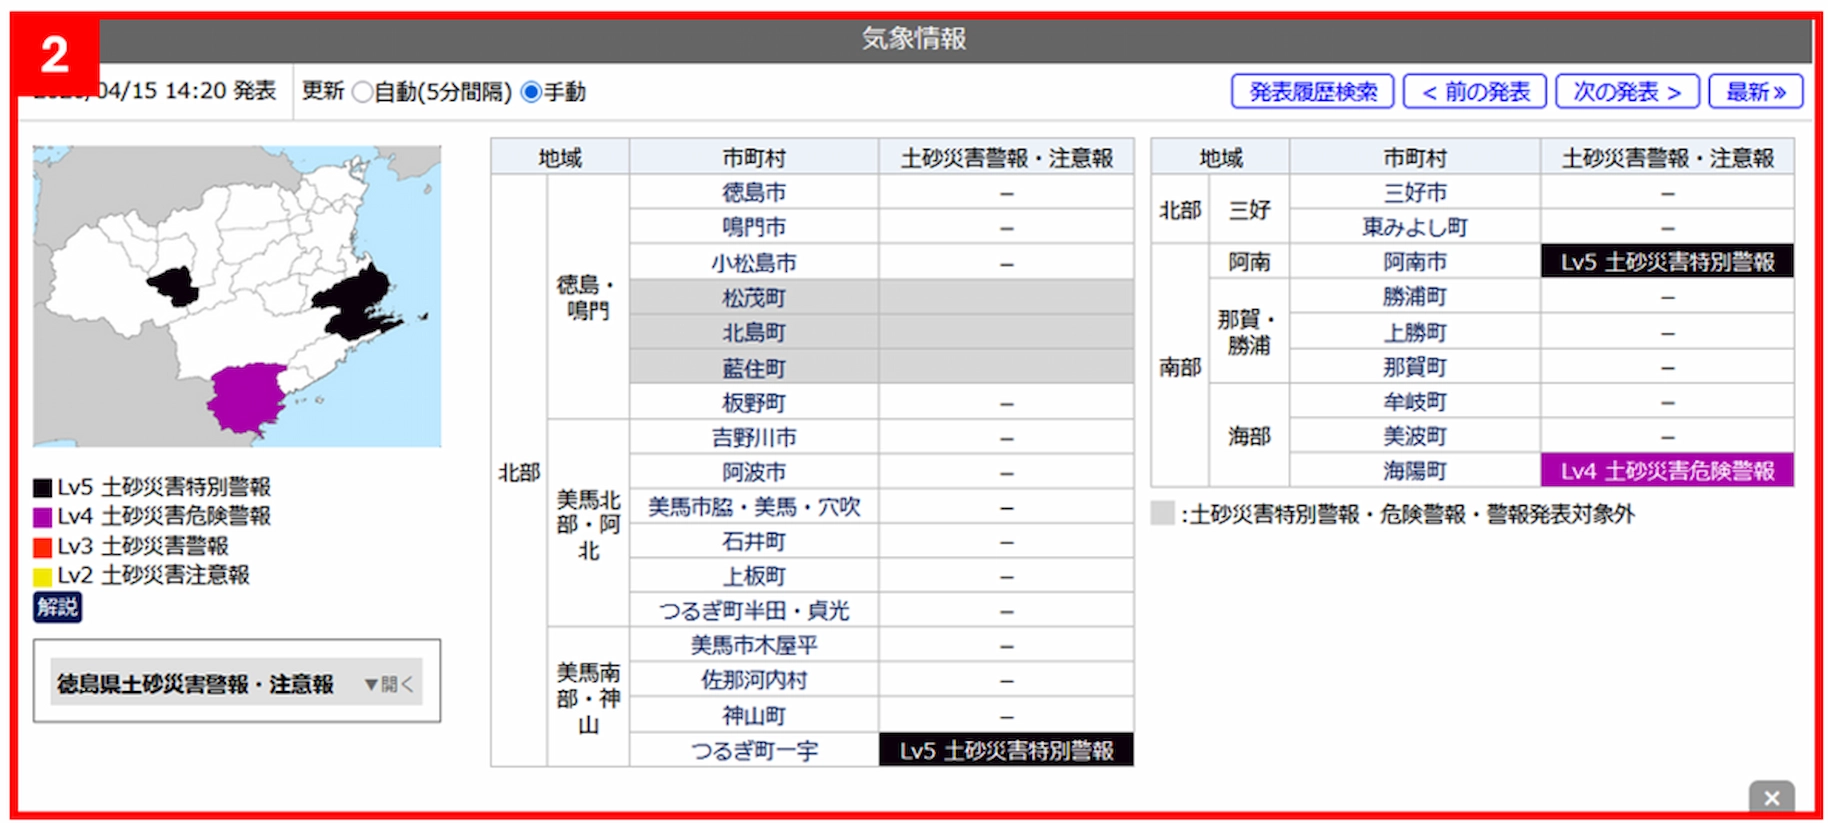Select 美馬市木屋平 row
Screen dimensions: 1828x823
coord(881,645)
